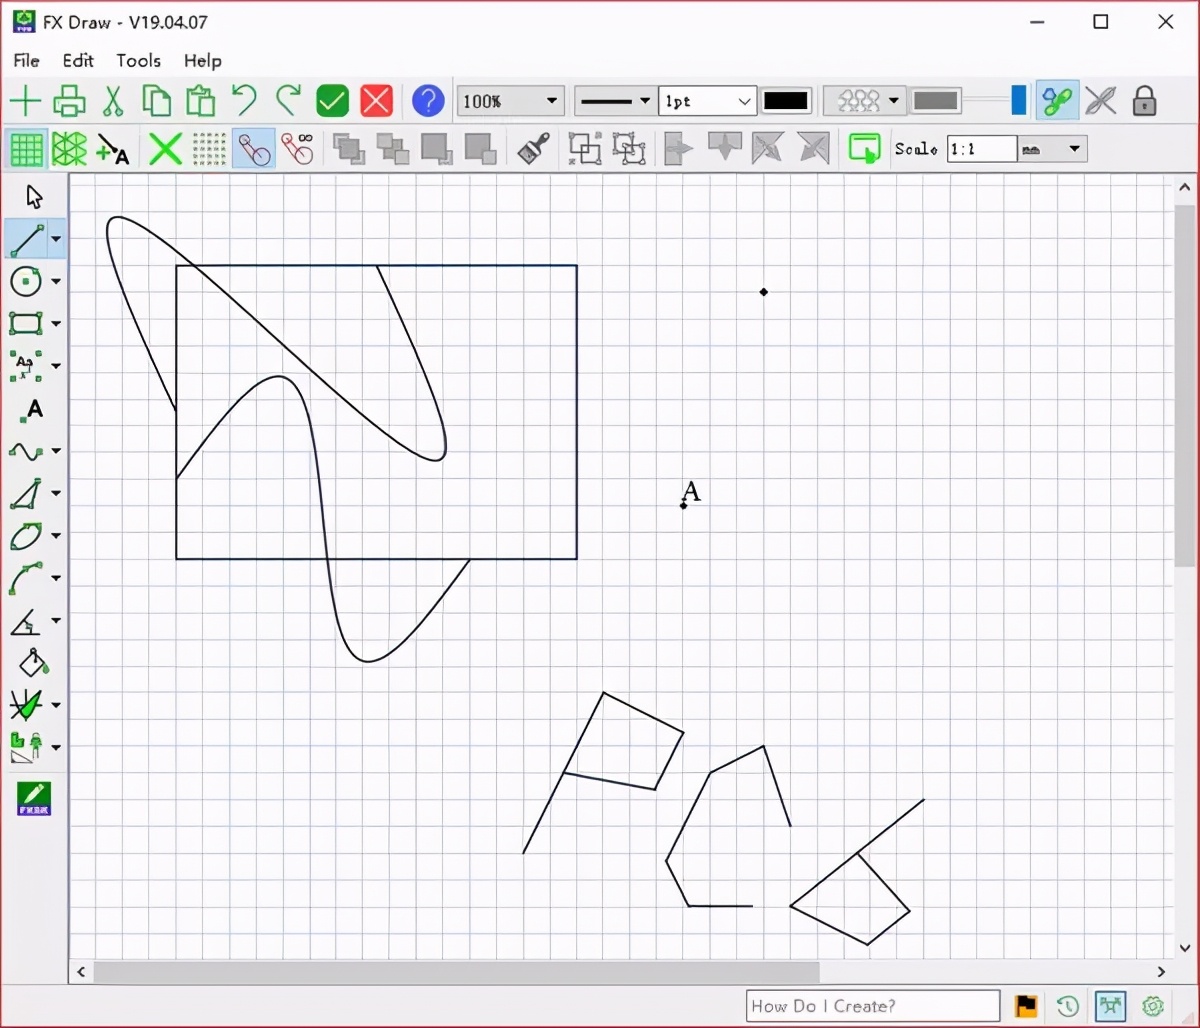Select the text label 'A' tool
The image size is (1200, 1028).
[x=33, y=409]
